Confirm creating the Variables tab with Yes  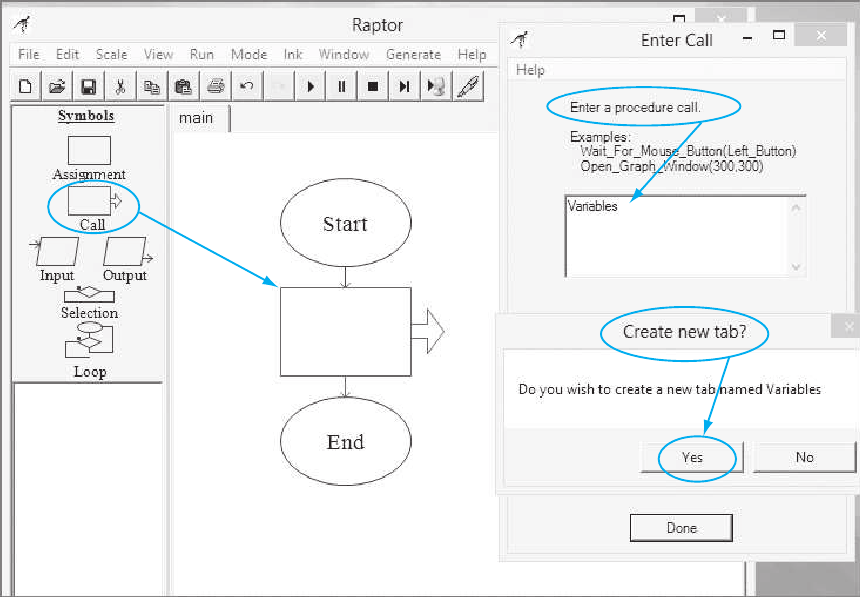[x=693, y=457]
